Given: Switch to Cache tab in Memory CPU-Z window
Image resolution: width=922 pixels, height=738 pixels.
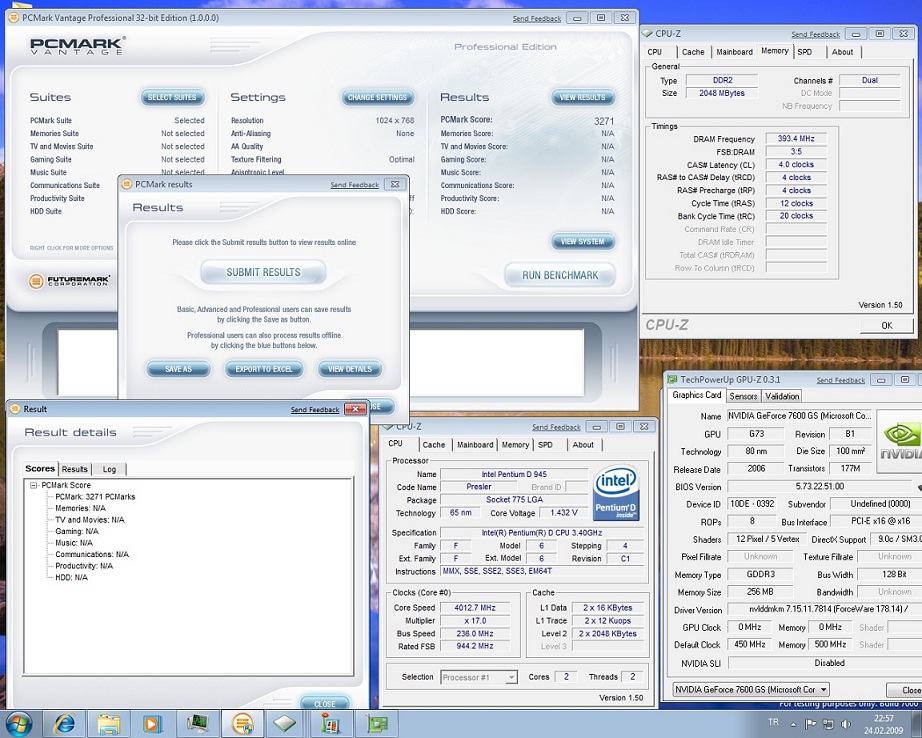Looking at the screenshot, I should (x=693, y=52).
